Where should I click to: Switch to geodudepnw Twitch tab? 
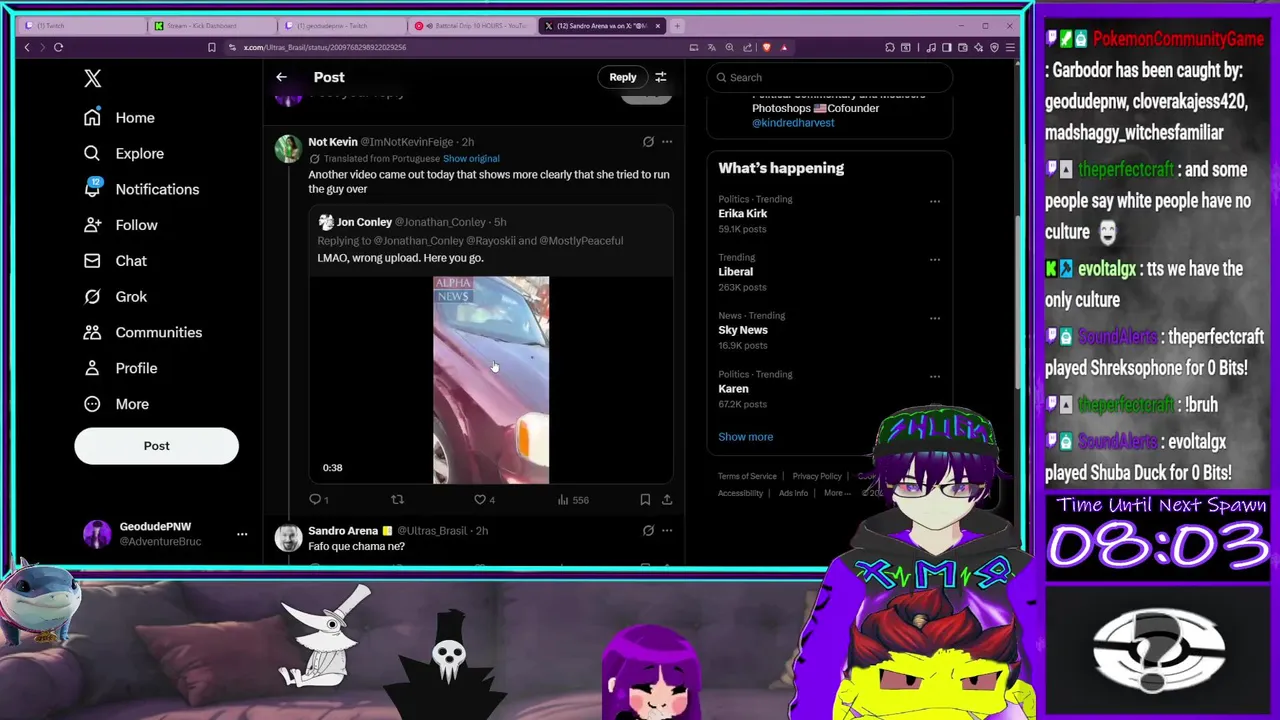pyautogui.click(x=340, y=26)
